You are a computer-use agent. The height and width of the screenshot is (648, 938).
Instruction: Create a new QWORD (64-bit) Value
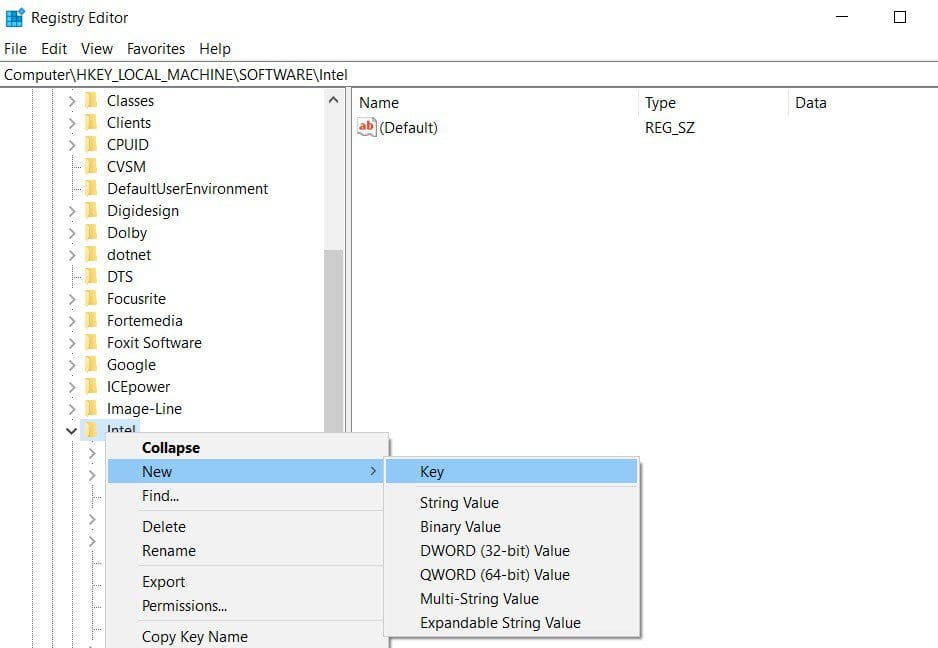pyautogui.click(x=511, y=574)
